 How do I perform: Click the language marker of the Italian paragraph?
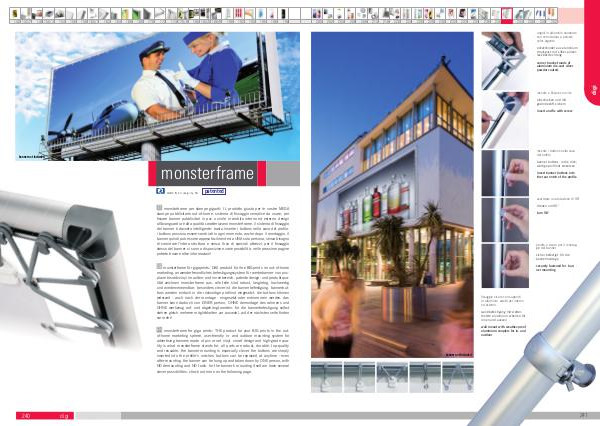click(x=159, y=207)
